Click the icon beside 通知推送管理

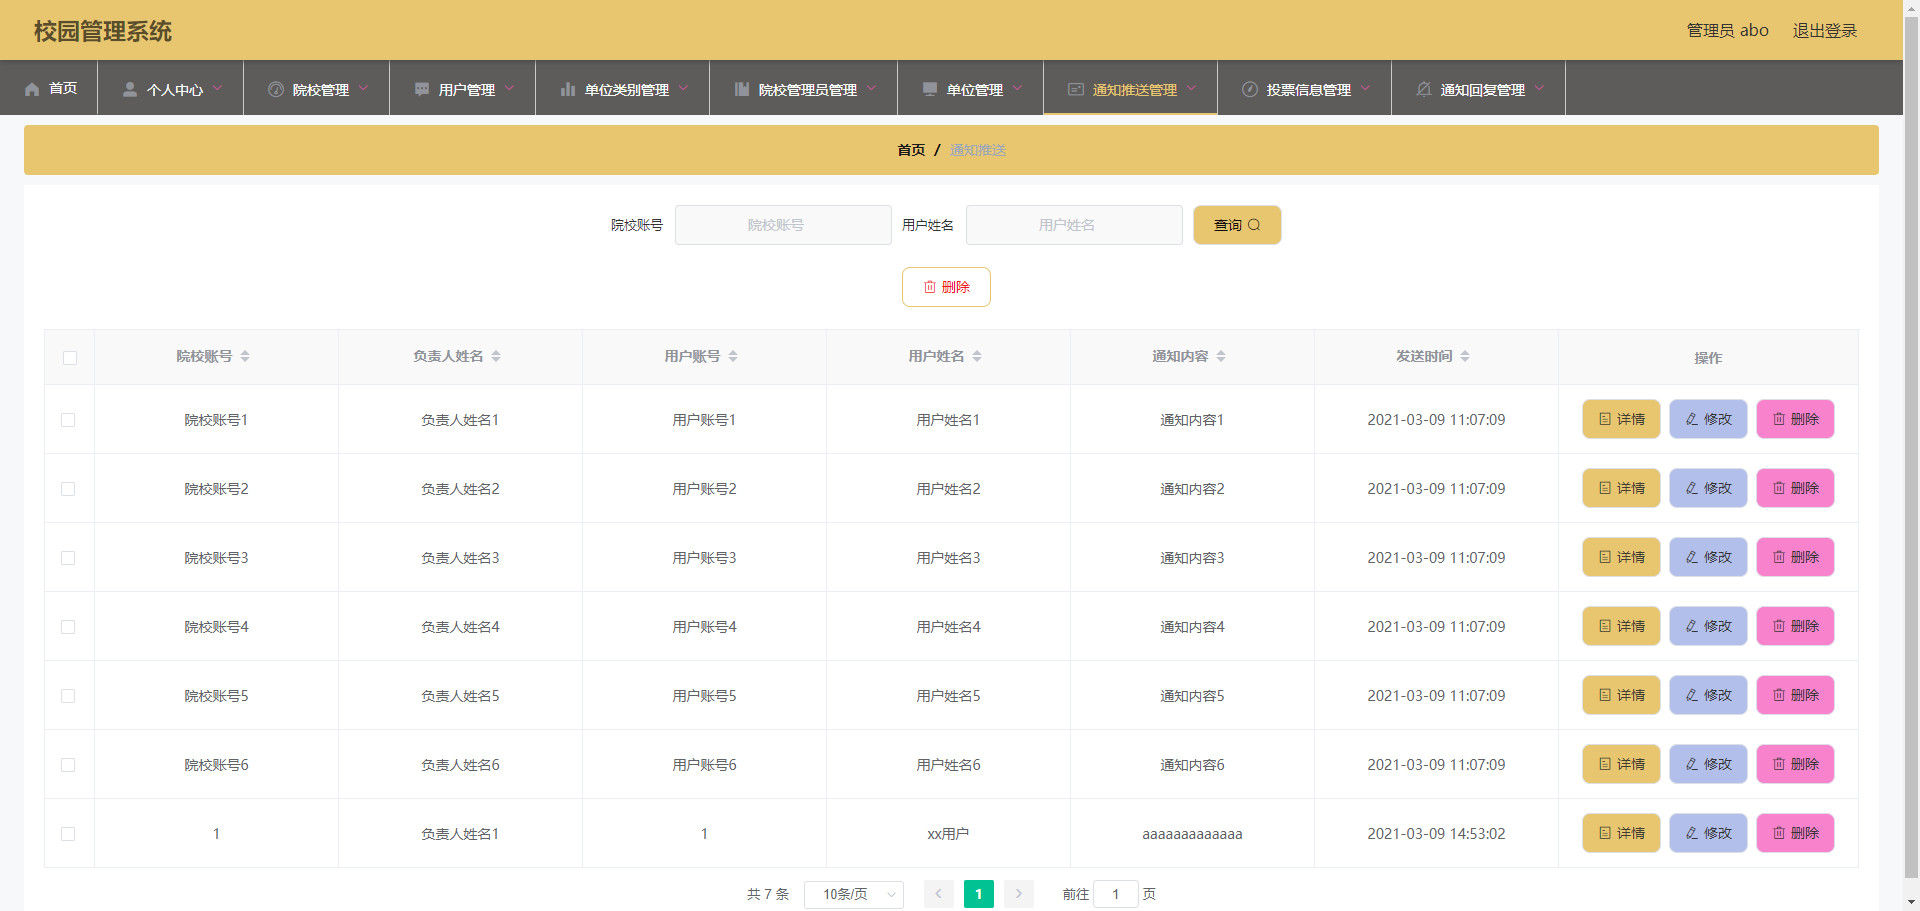click(1076, 89)
